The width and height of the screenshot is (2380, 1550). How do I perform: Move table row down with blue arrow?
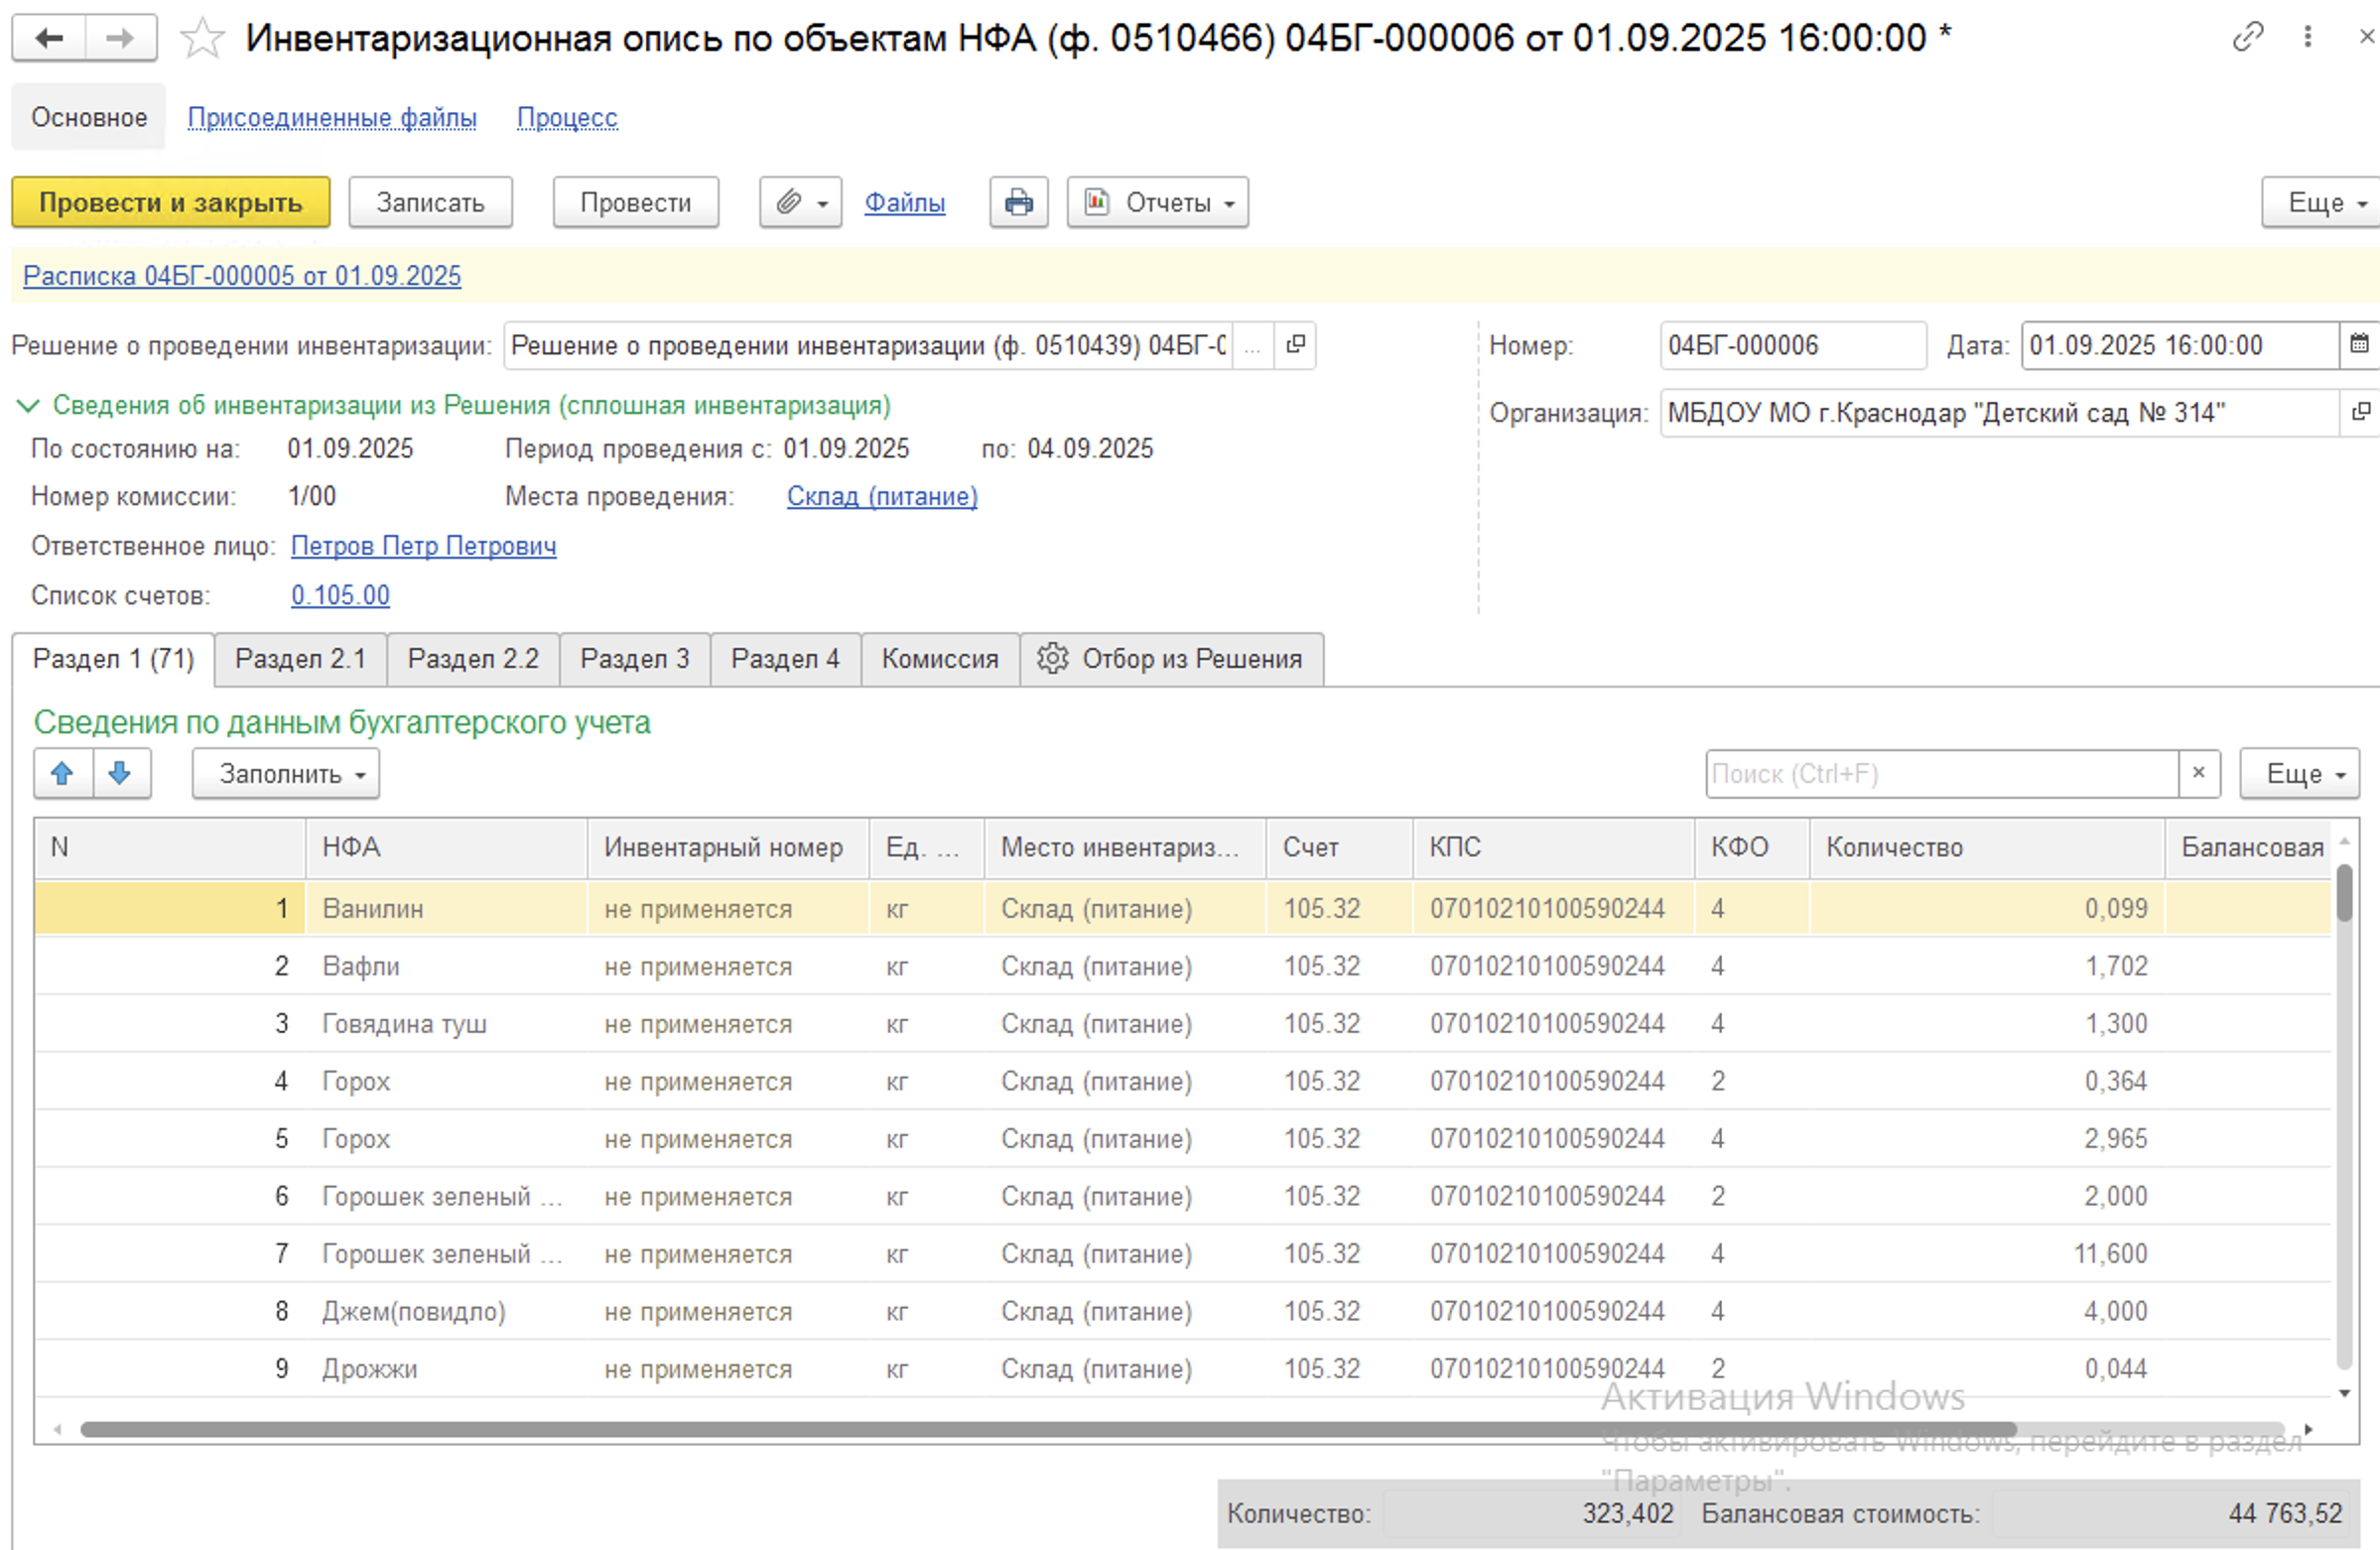(121, 773)
